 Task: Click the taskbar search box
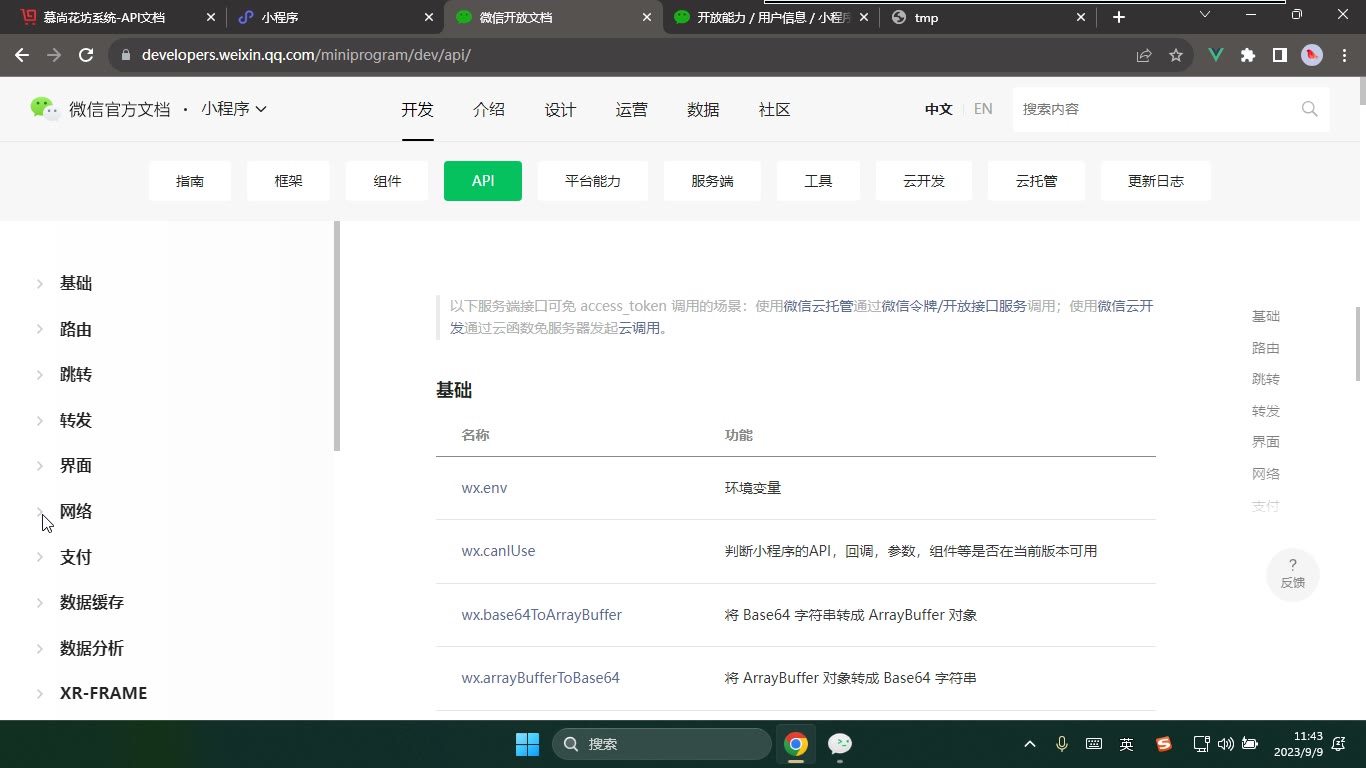click(661, 744)
